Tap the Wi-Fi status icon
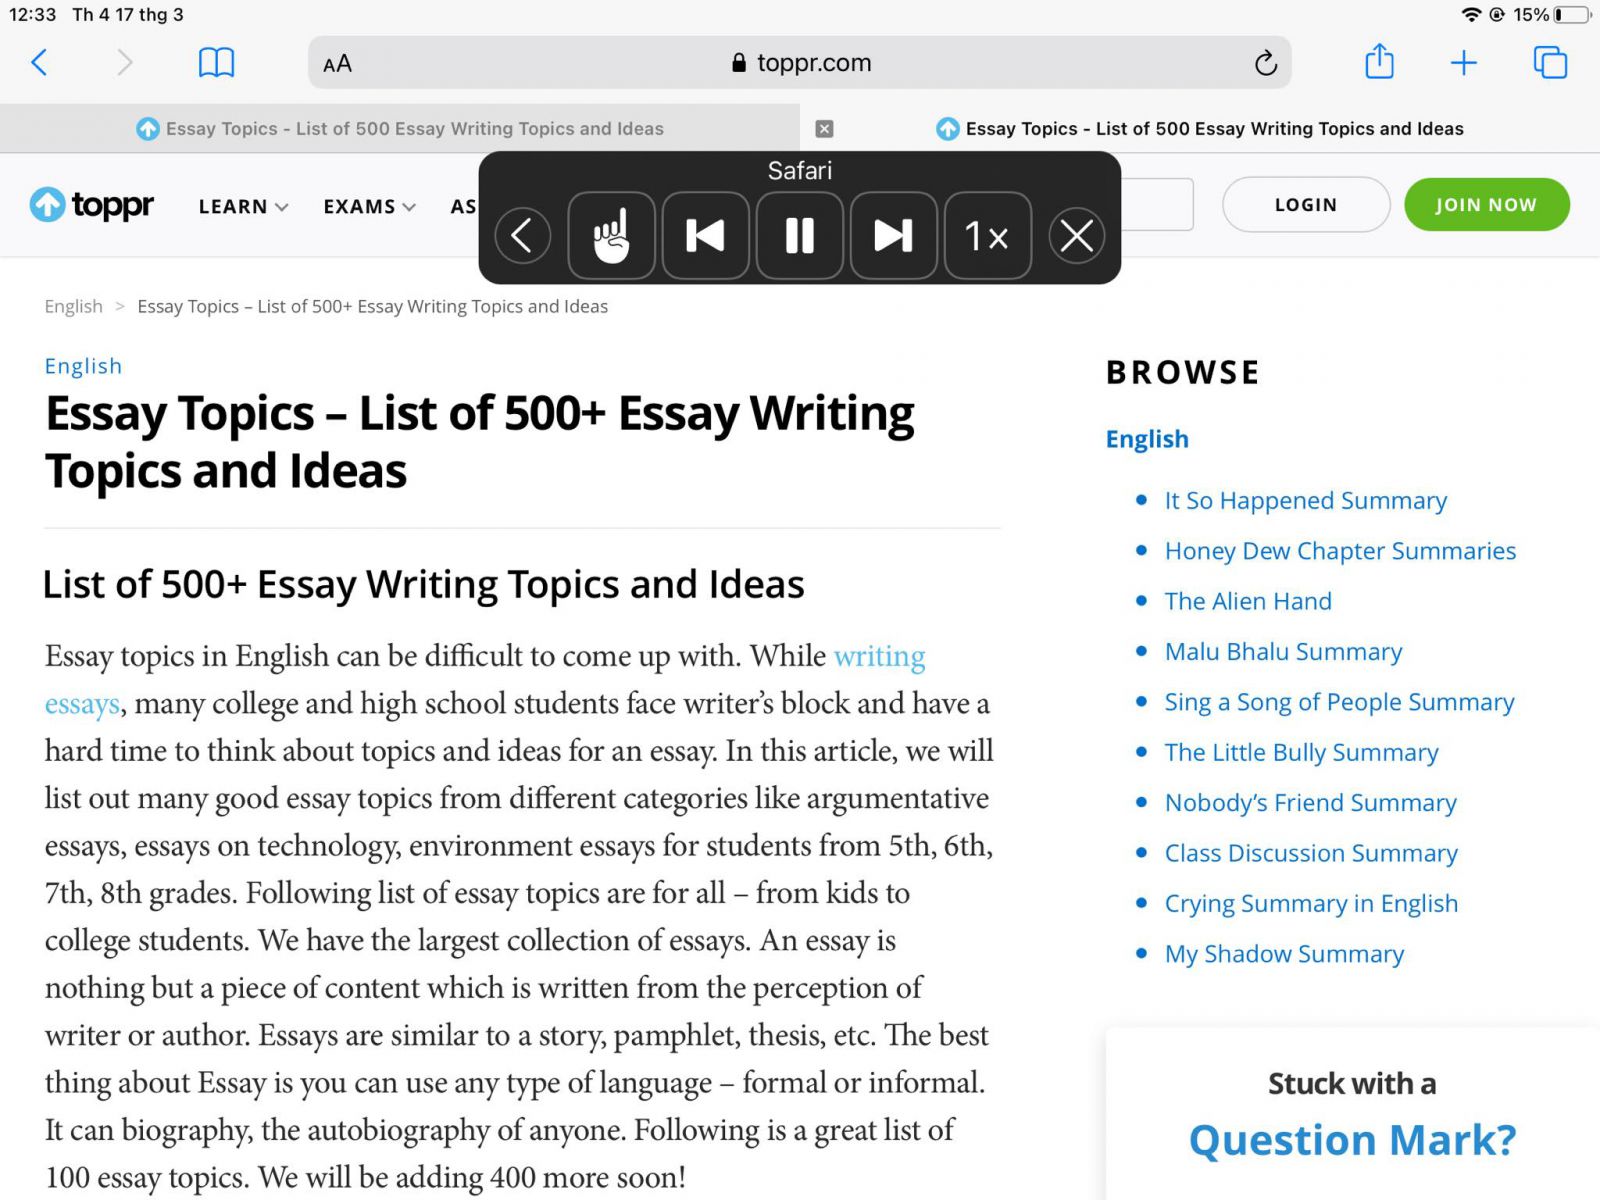The width and height of the screenshot is (1600, 1200). coord(1471,14)
